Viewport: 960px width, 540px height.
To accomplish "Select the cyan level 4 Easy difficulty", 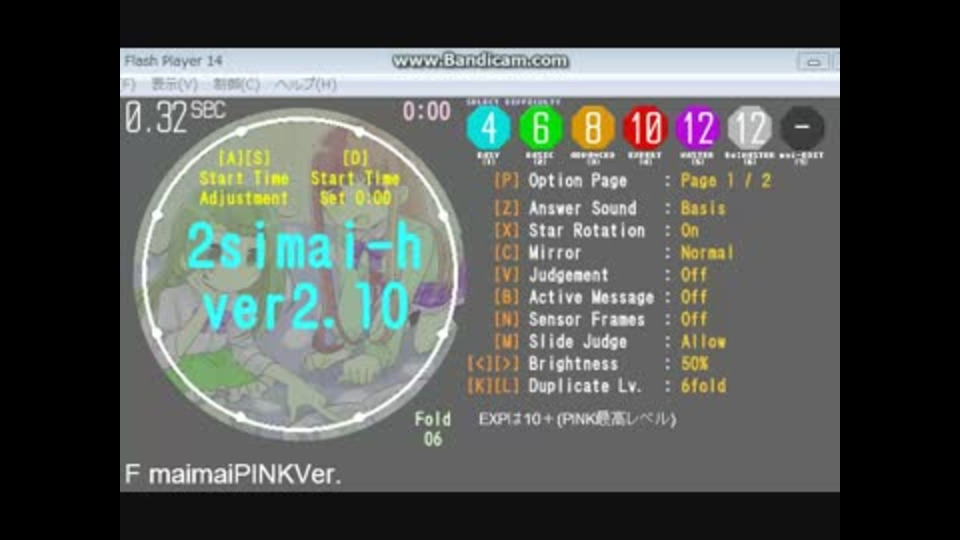I will coord(488,128).
